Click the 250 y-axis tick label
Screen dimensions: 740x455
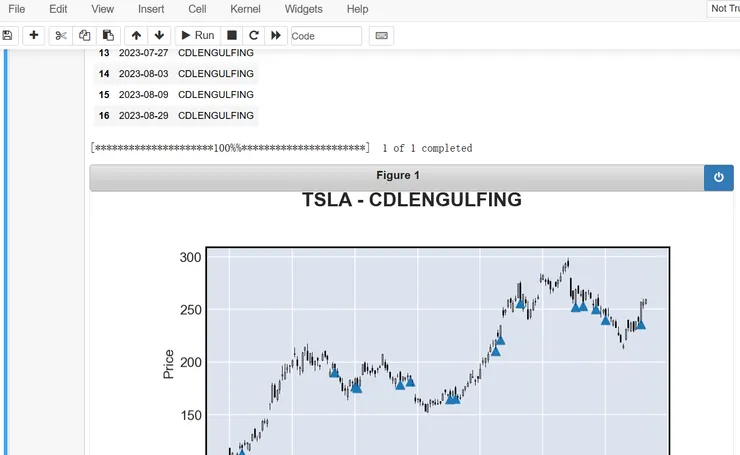(190, 310)
